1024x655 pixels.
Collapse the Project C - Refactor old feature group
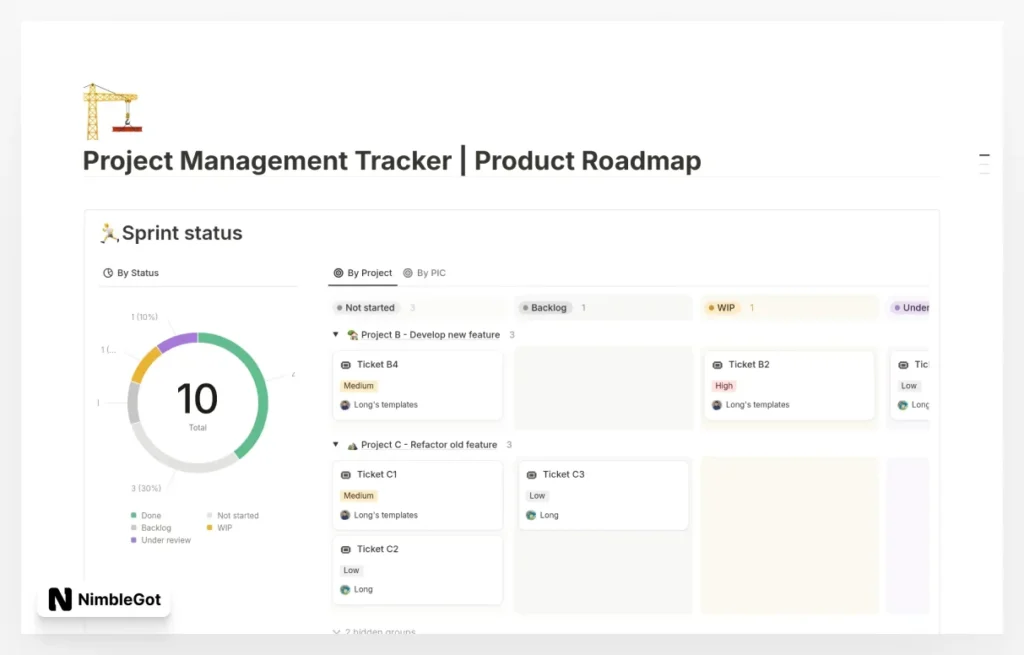point(335,444)
